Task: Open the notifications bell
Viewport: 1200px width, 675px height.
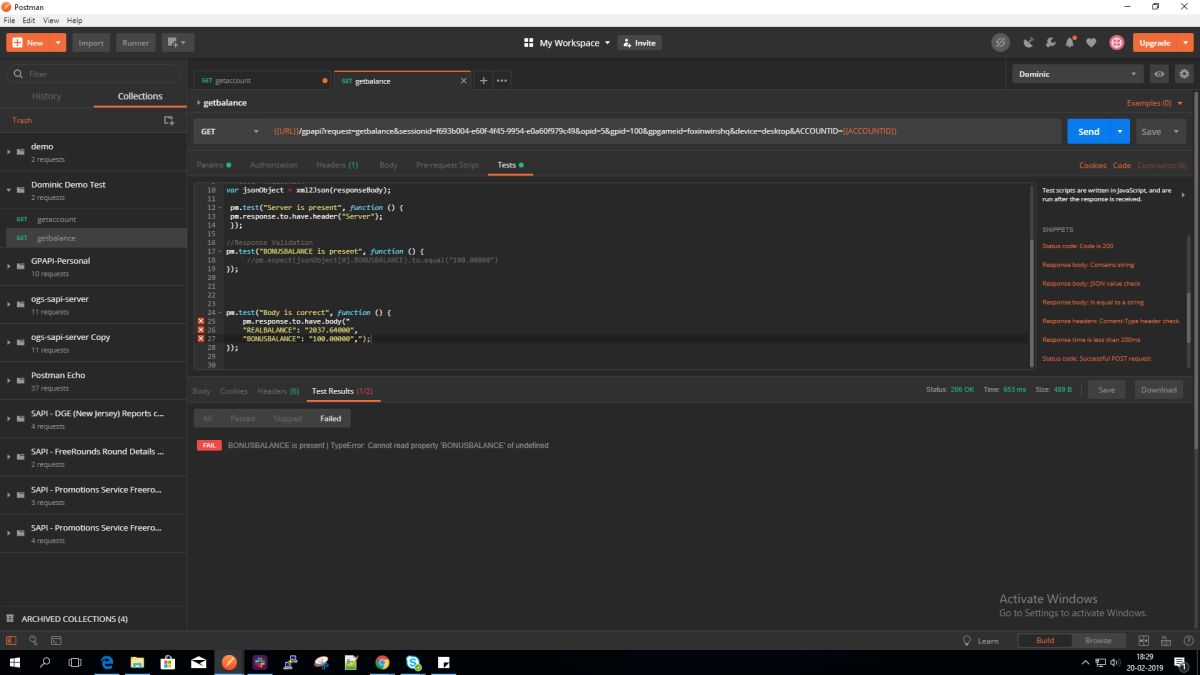Action: tap(1070, 43)
